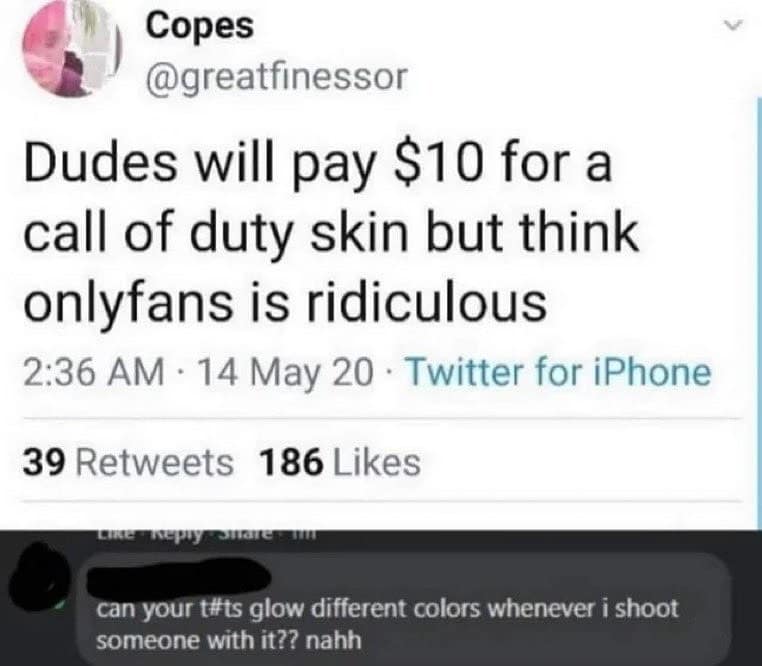This screenshot has width=762, height=666.
Task: Click the Twitter for iPhone source link
Action: 558,372
